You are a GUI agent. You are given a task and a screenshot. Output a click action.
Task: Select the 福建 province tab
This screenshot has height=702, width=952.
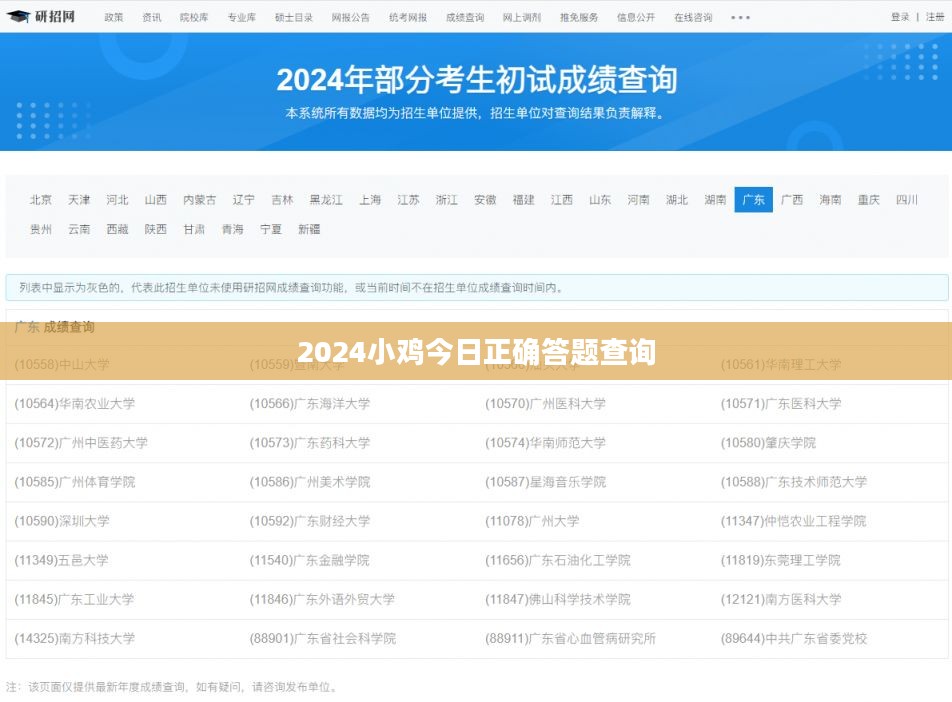(x=523, y=200)
